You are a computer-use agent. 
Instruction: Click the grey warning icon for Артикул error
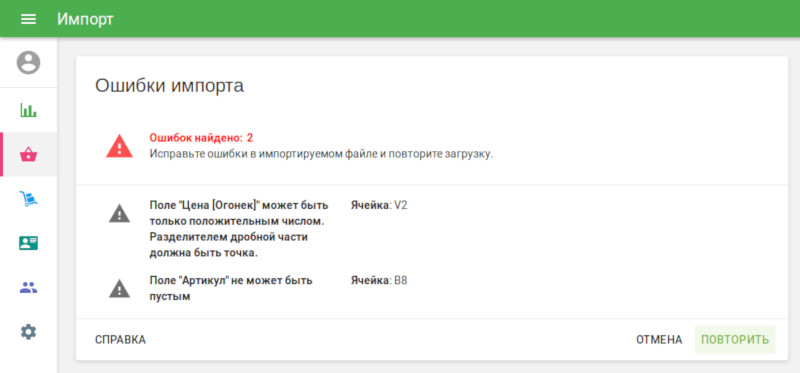coord(119,288)
